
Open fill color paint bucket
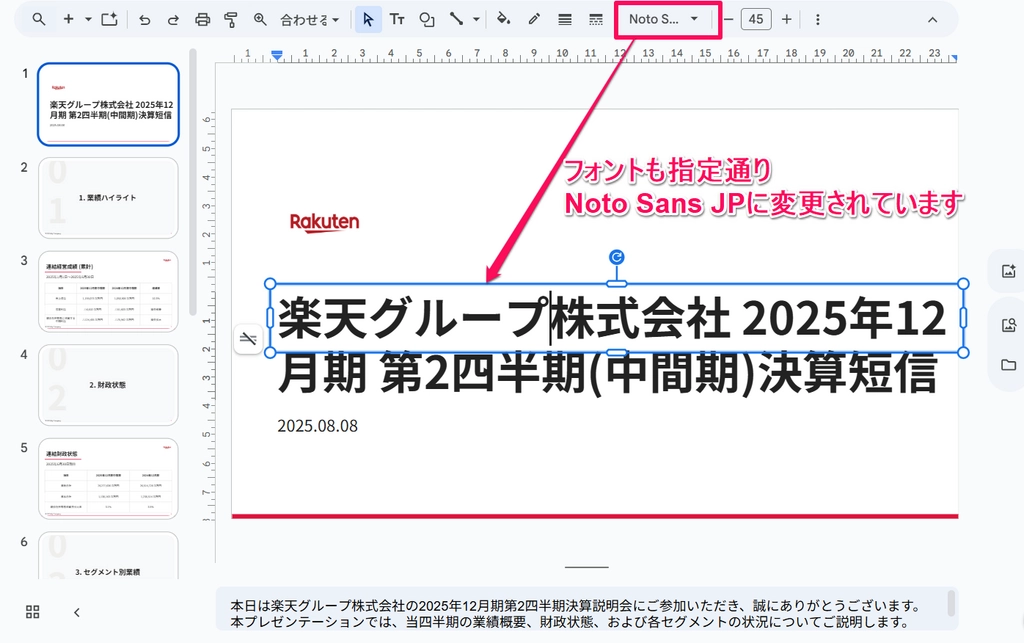point(503,20)
